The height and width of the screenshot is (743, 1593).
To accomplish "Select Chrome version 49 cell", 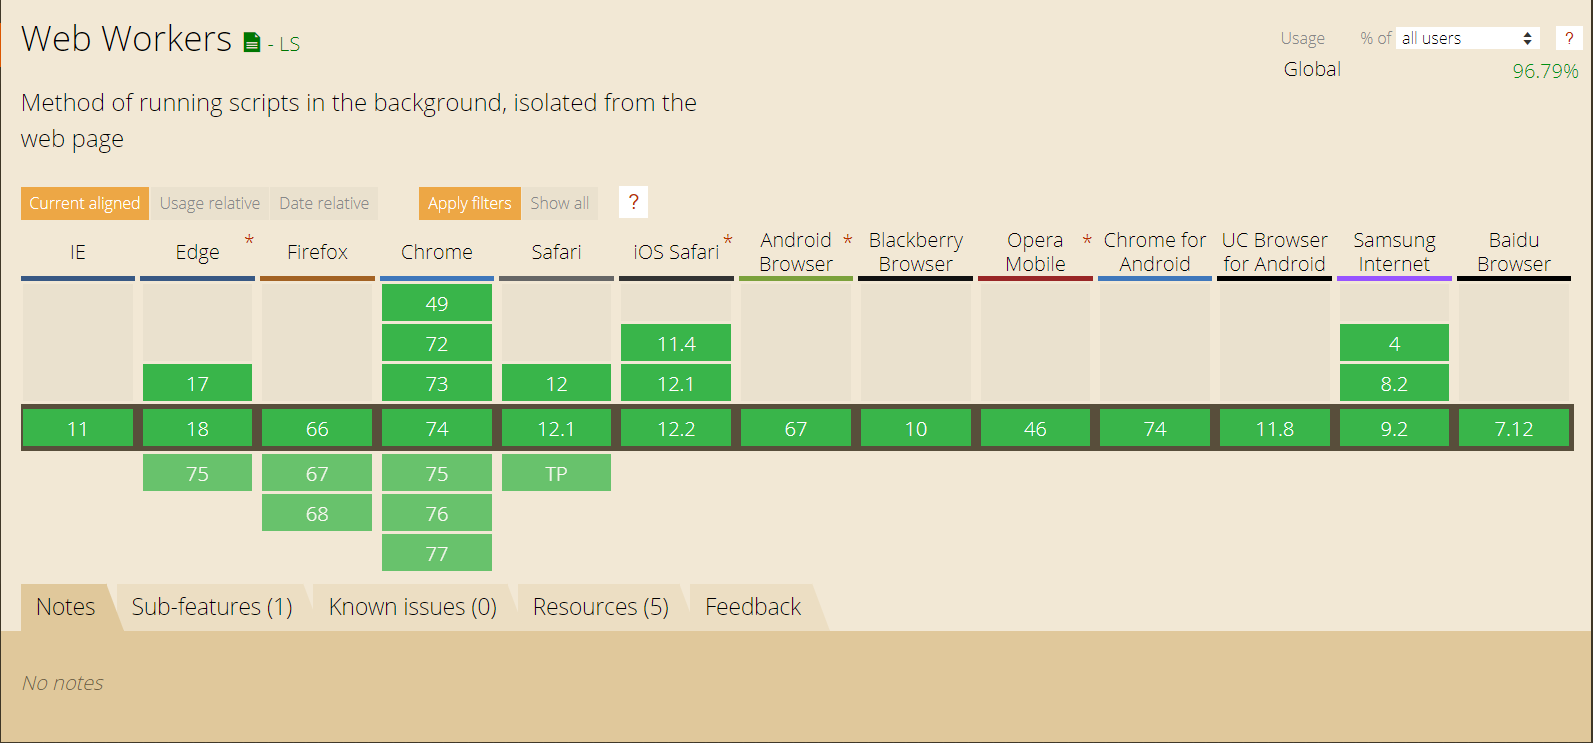I will click(x=437, y=303).
